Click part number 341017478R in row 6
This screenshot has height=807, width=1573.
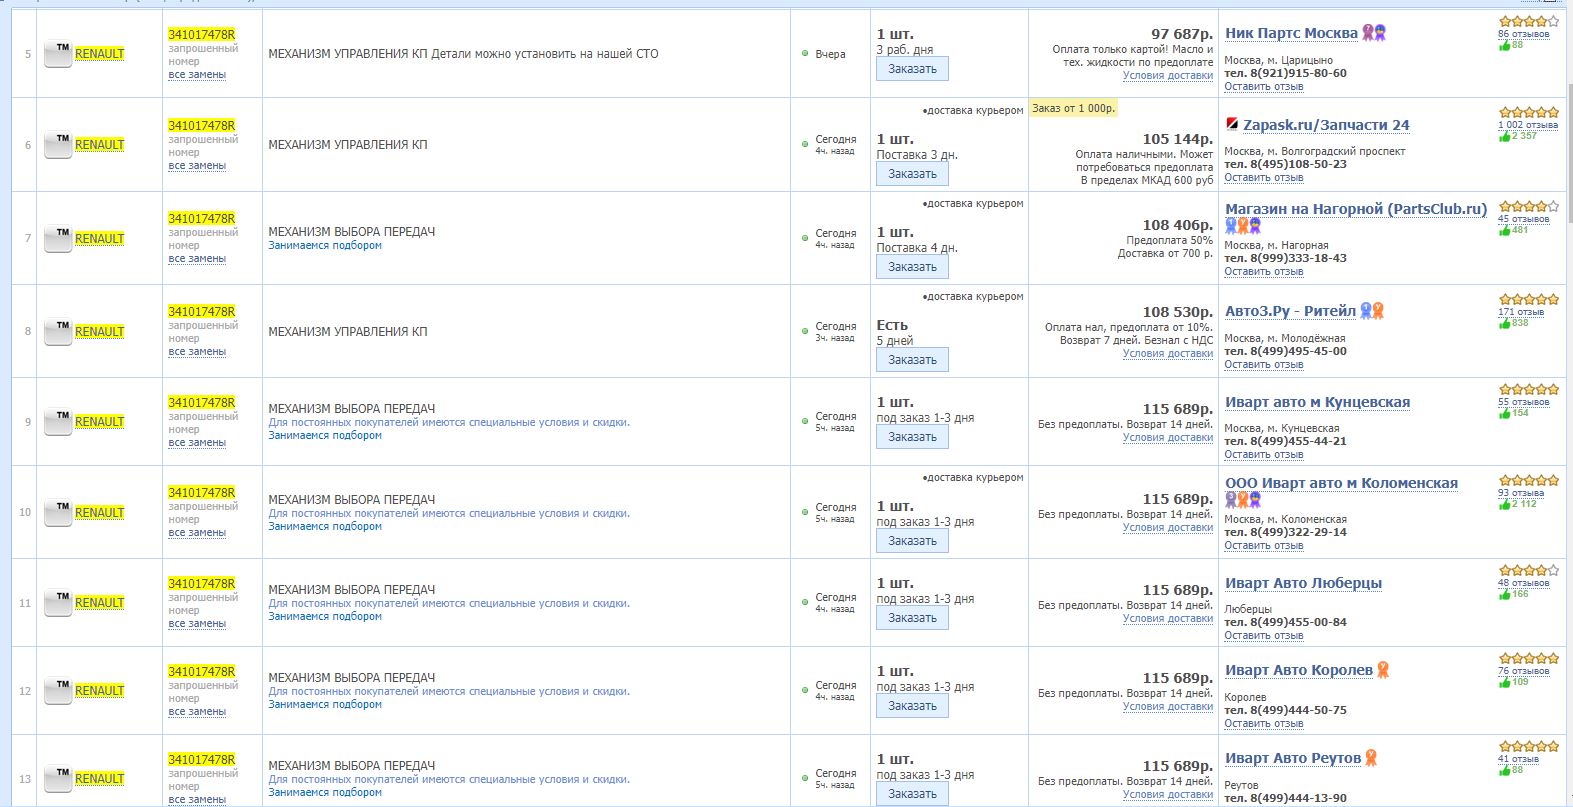202,126
